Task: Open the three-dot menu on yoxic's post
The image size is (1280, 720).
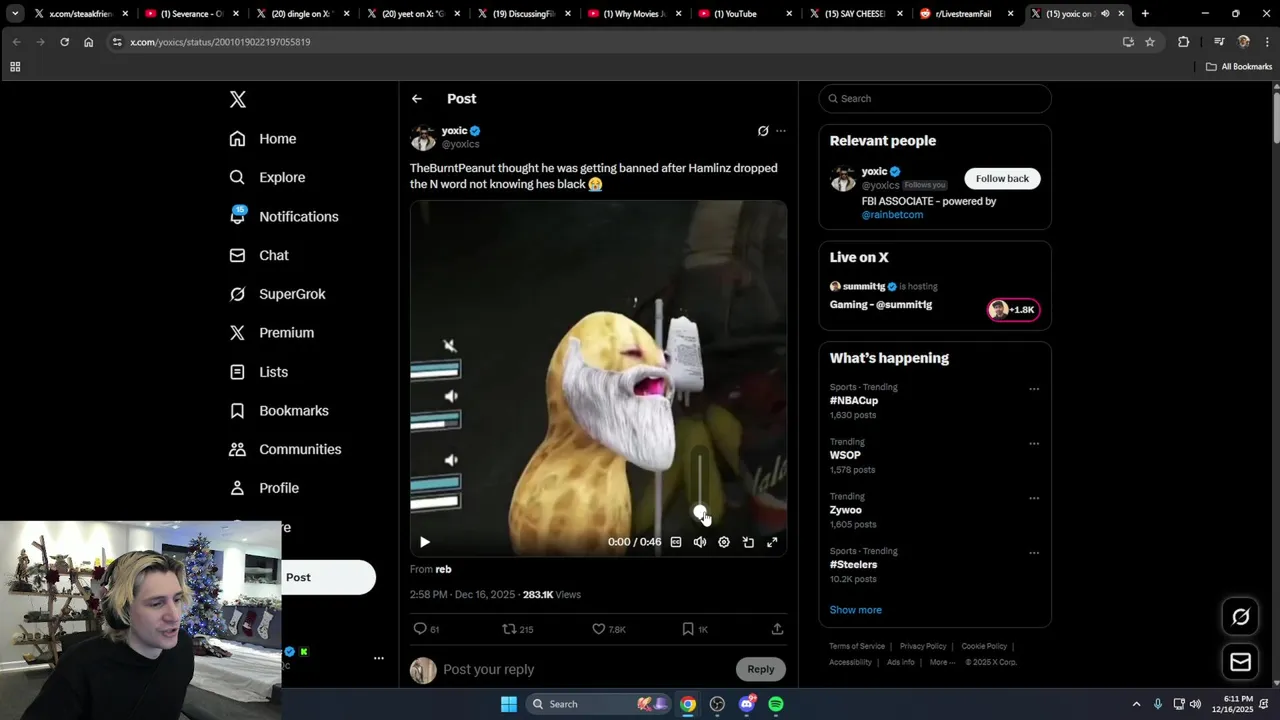Action: coord(781,131)
